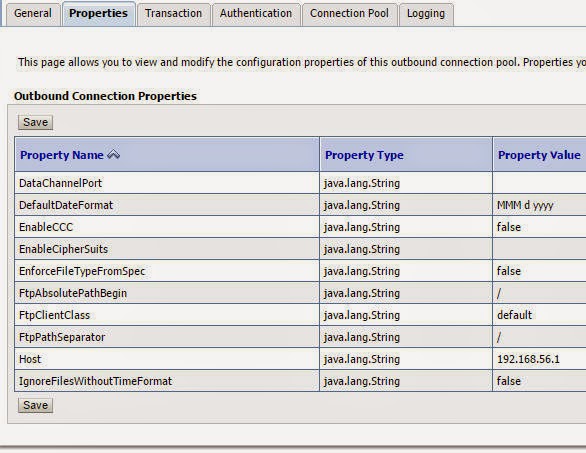The width and height of the screenshot is (586, 453).
Task: Select the Properties tab
Action: pos(98,13)
